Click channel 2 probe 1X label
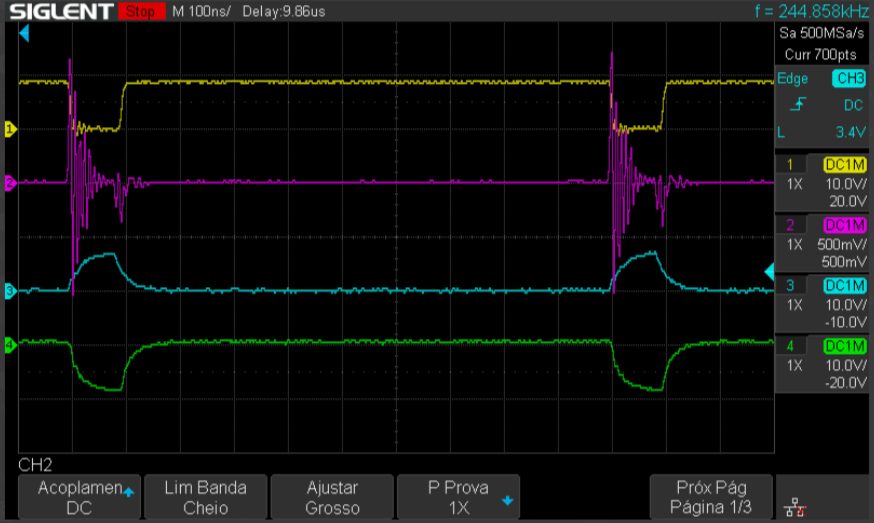874x523 pixels. pyautogui.click(x=794, y=244)
